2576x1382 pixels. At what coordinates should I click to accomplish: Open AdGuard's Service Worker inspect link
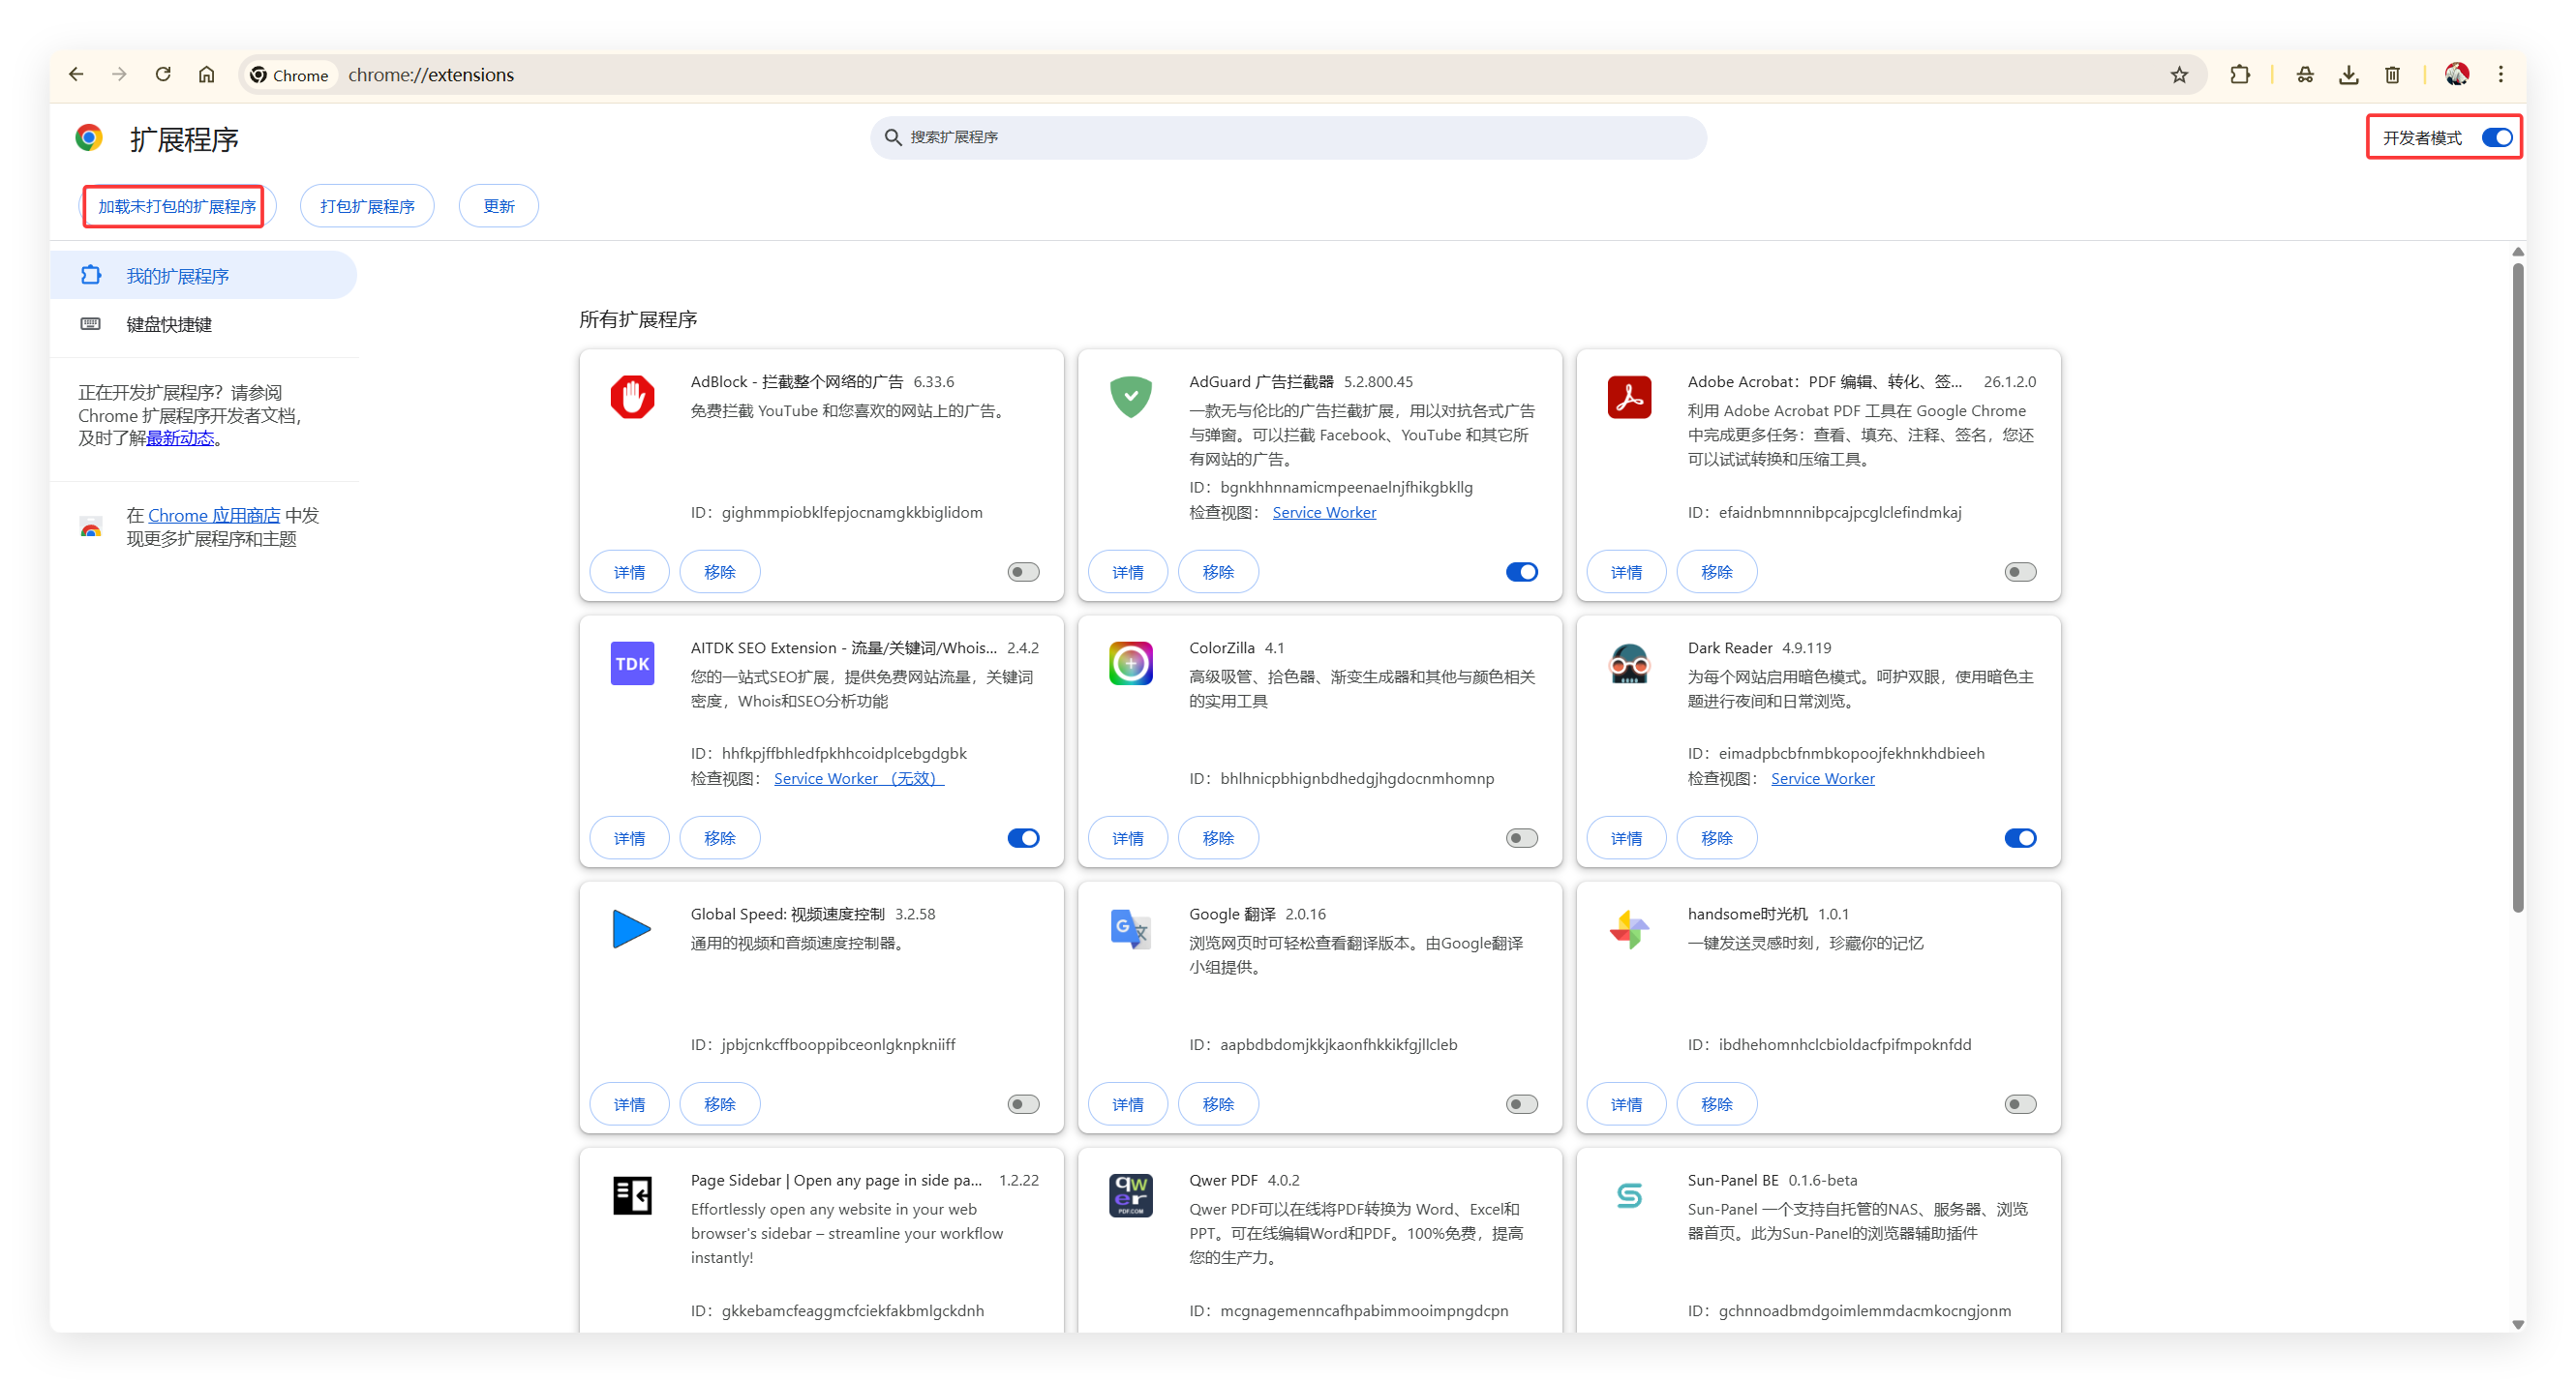pyautogui.click(x=1324, y=512)
